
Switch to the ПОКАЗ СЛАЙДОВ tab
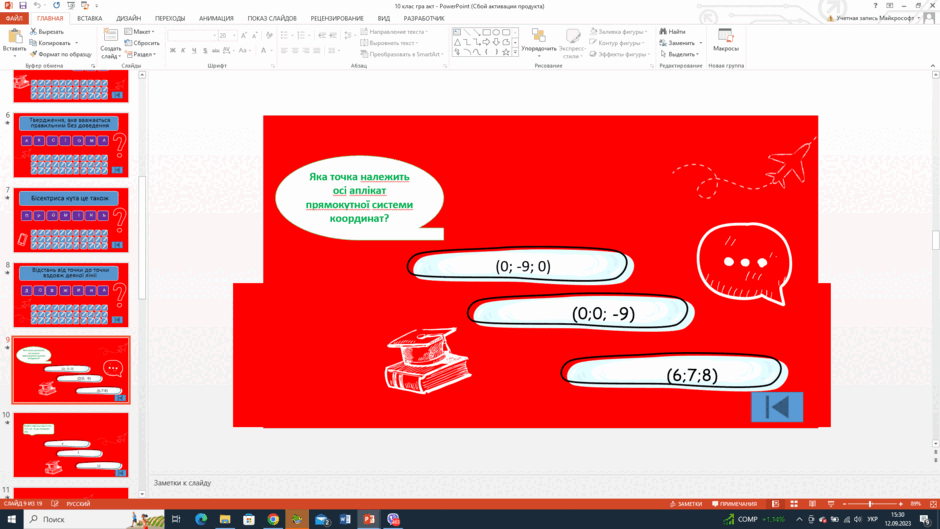272,19
